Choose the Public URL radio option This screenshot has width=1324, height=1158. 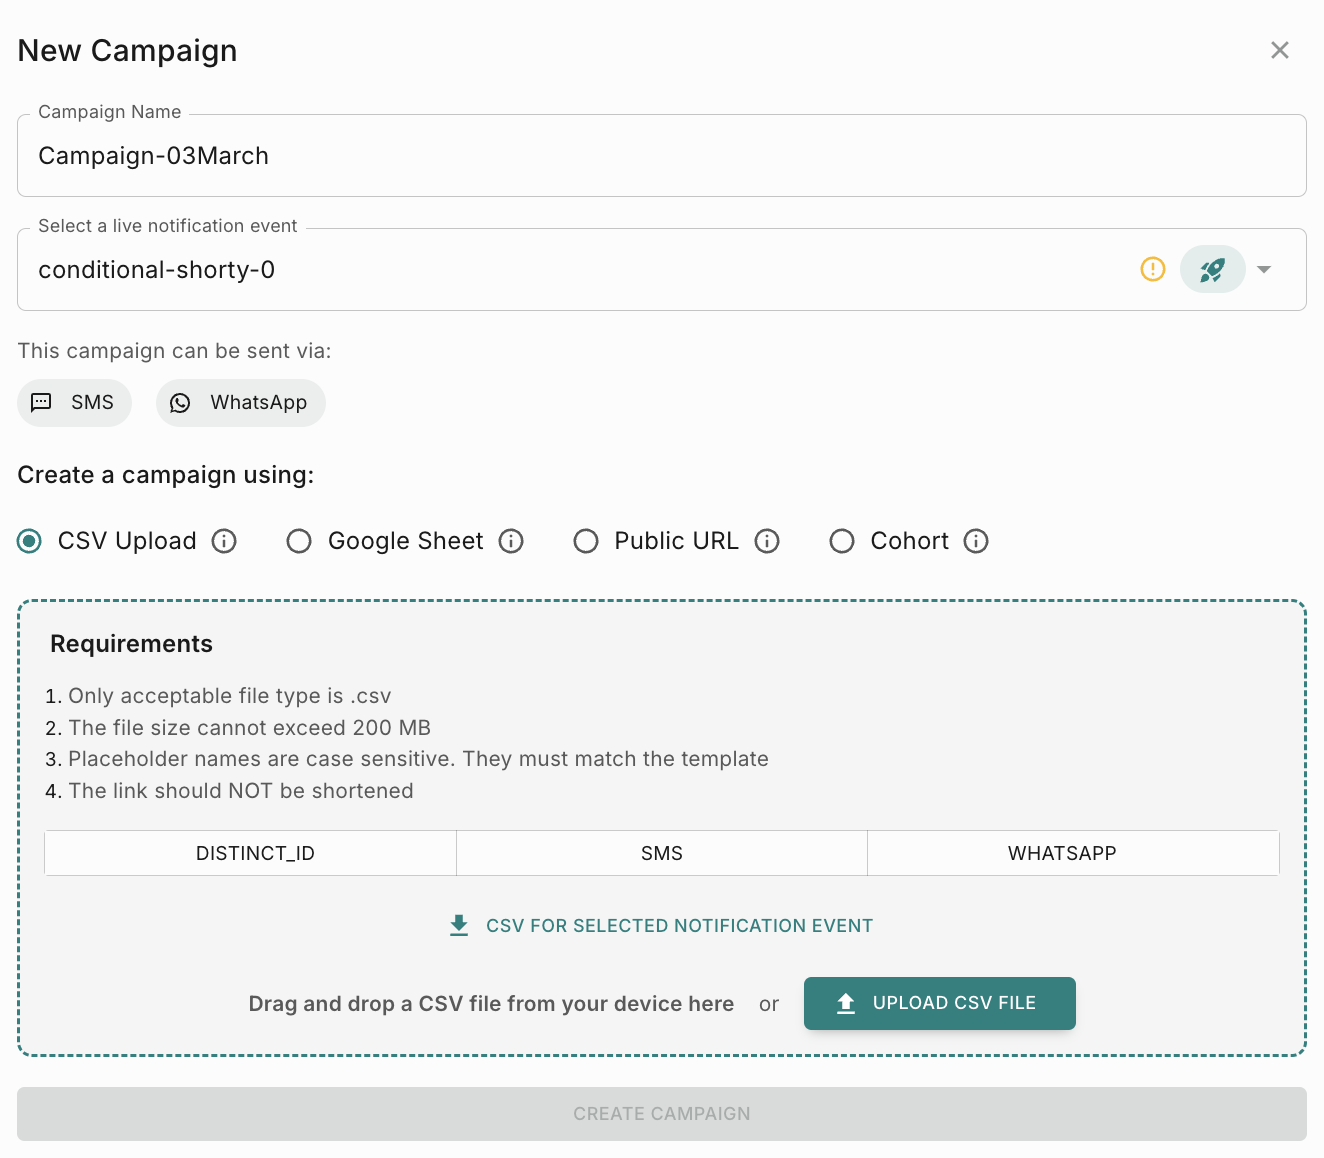click(586, 541)
